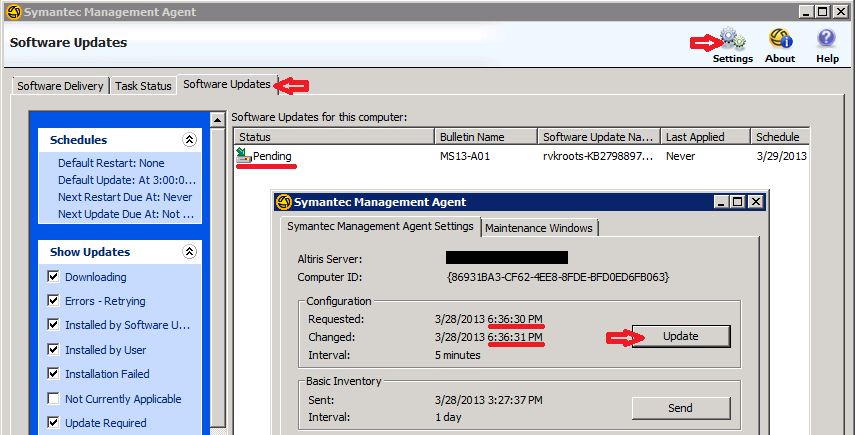Open the About globe icon
The width and height of the screenshot is (855, 435).
click(x=780, y=39)
